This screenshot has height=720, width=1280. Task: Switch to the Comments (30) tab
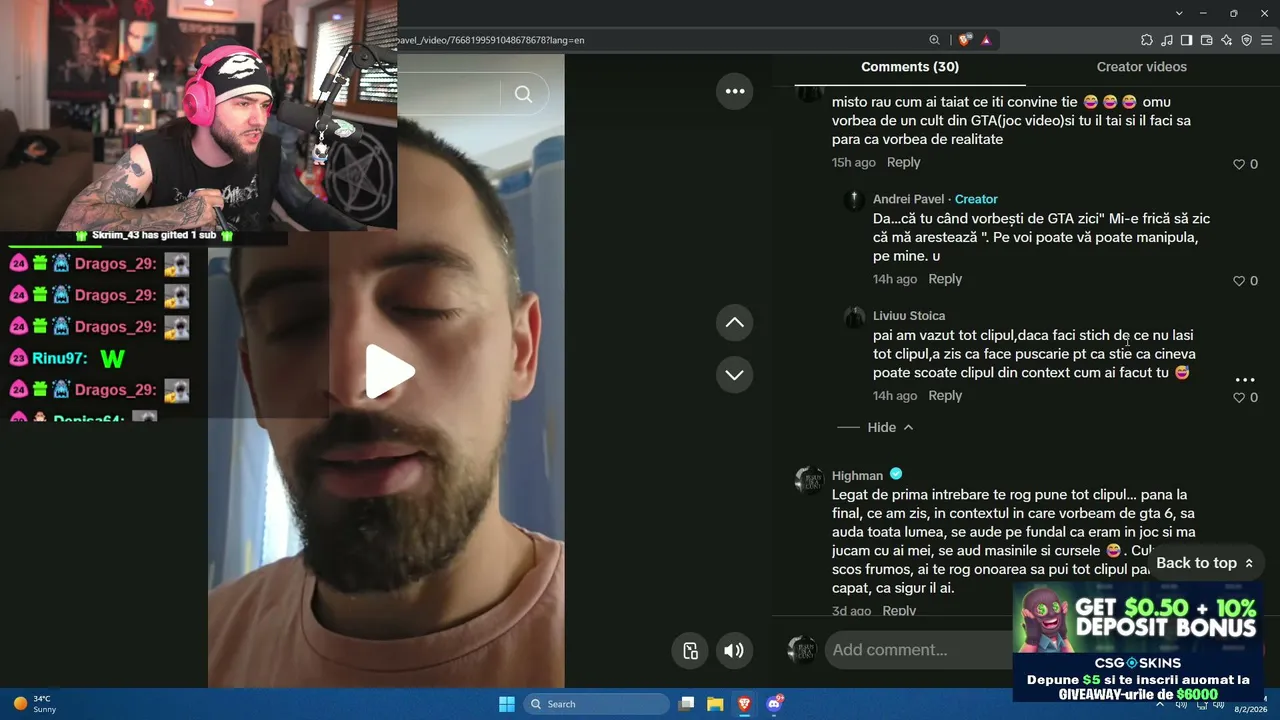coord(910,67)
